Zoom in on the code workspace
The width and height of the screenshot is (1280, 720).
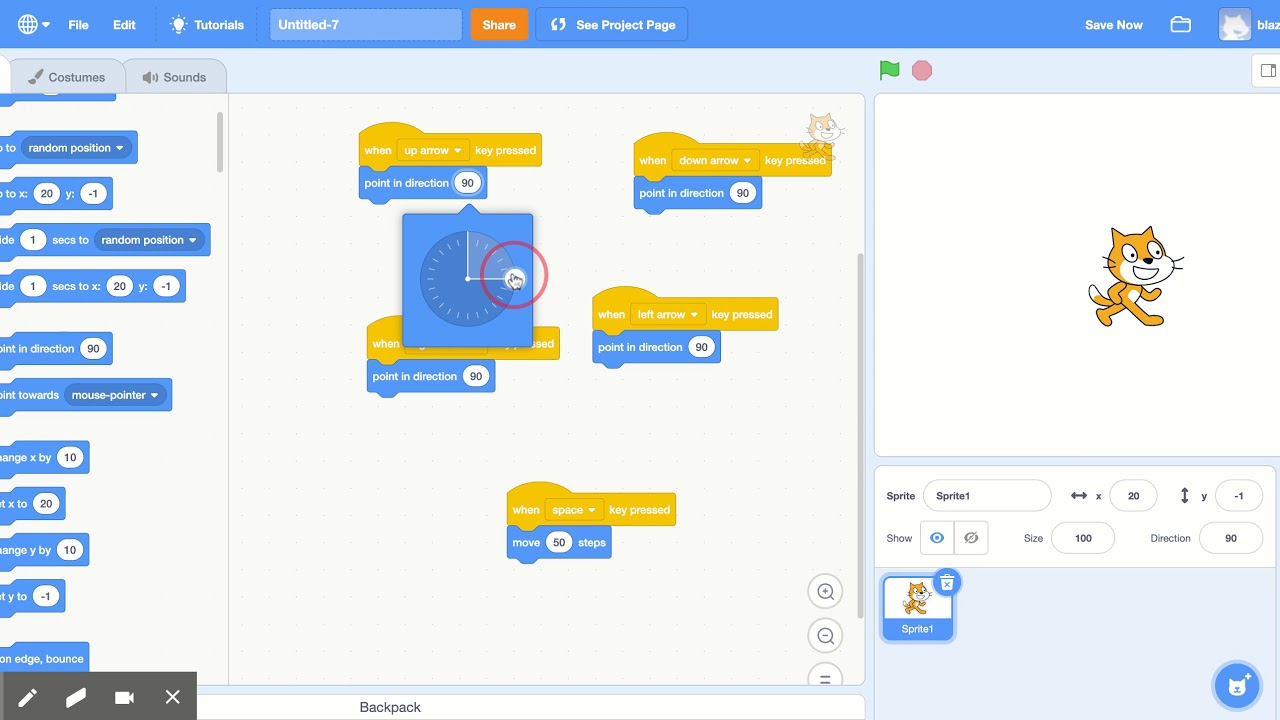[826, 591]
